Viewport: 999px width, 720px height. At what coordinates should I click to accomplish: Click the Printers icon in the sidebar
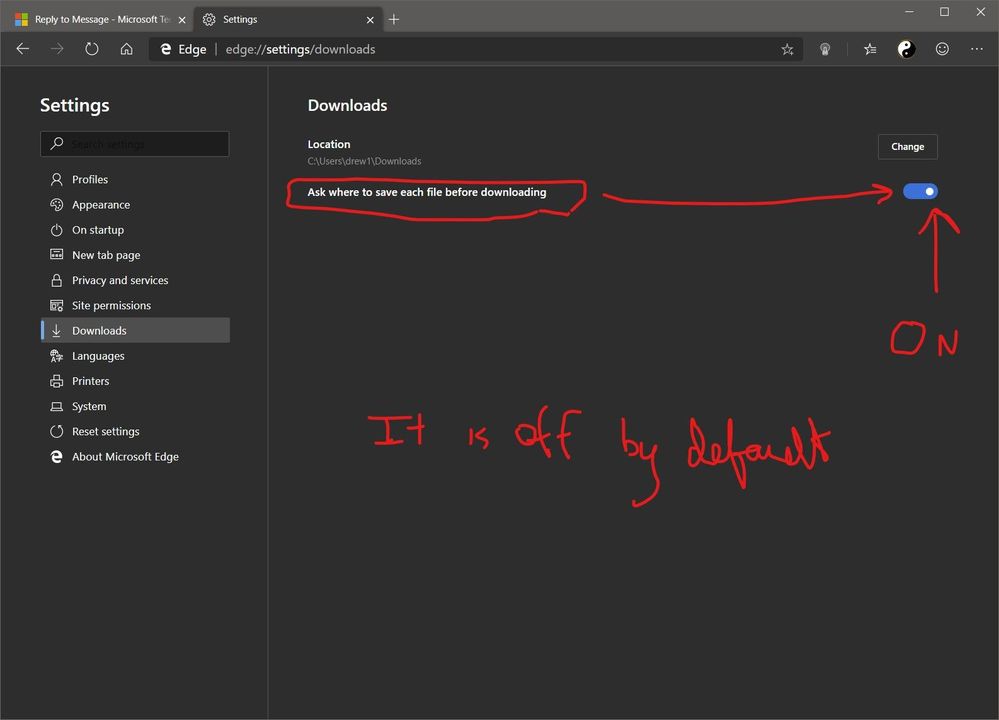point(57,381)
